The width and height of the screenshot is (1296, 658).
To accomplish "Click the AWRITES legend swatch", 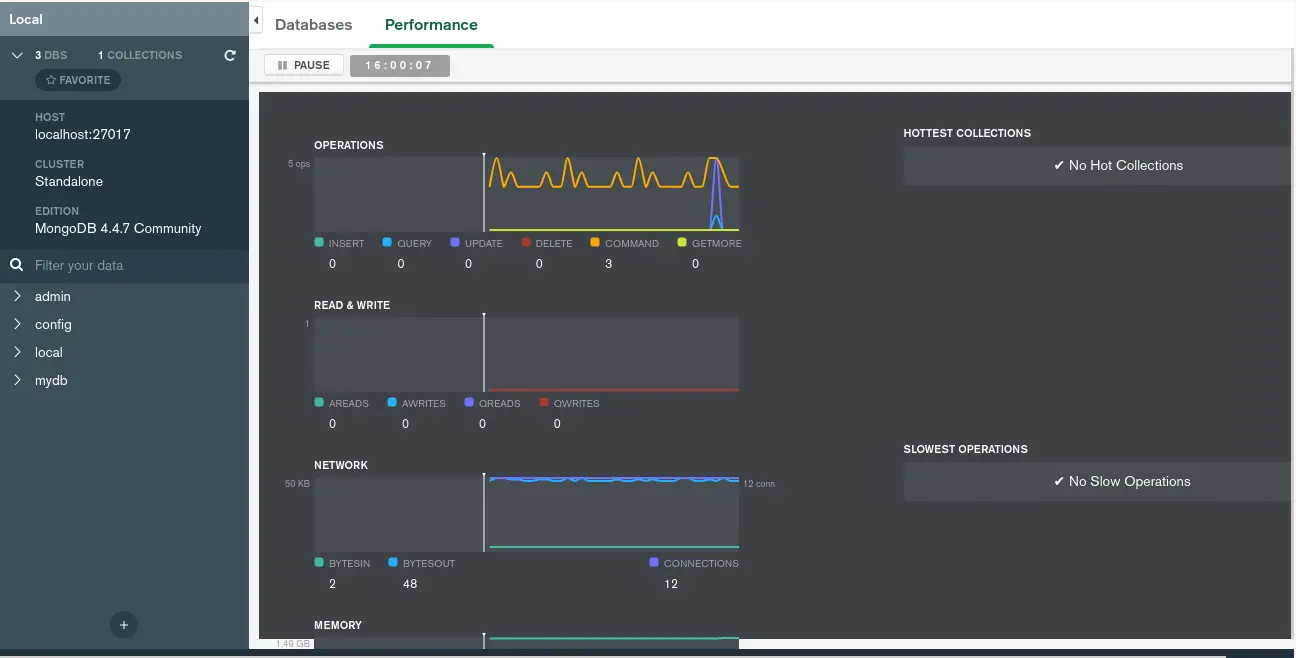I will pos(392,402).
